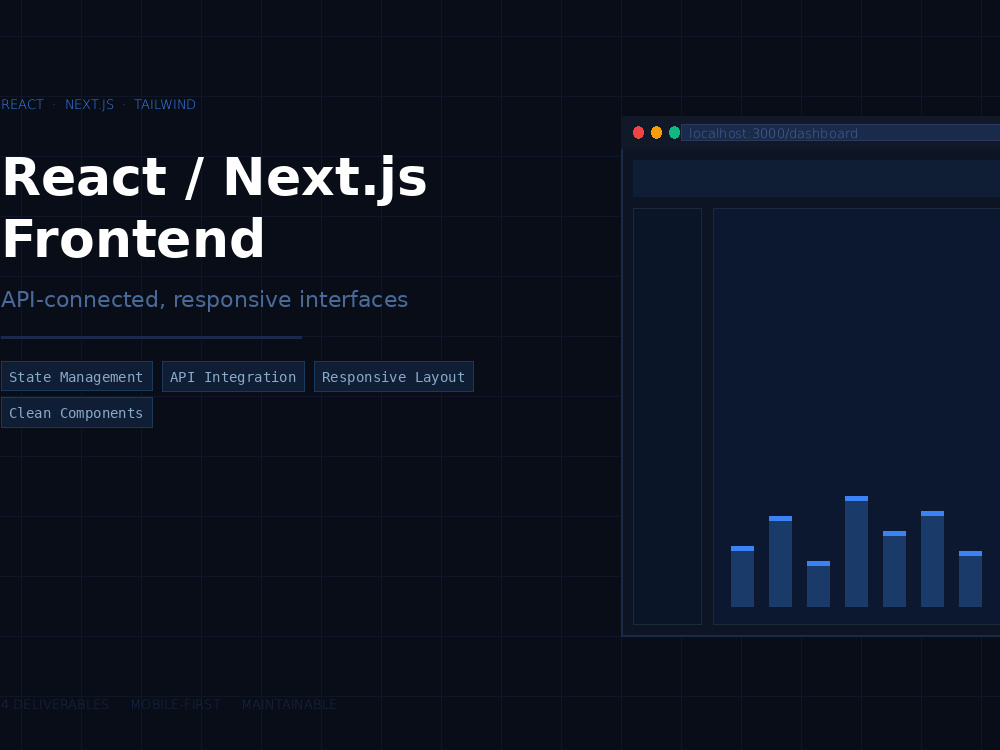
Task: Click the MAINTAINABLE footer text
Action: [x=289, y=704]
